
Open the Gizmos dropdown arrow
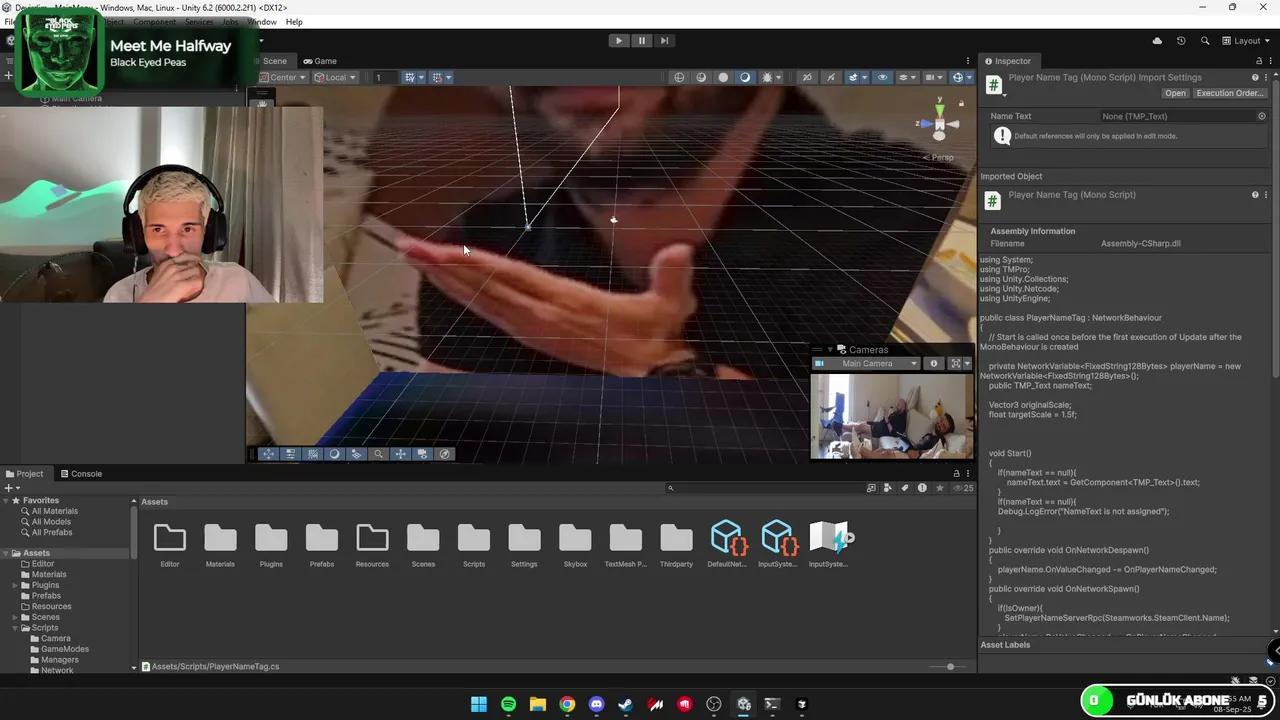click(x=968, y=78)
